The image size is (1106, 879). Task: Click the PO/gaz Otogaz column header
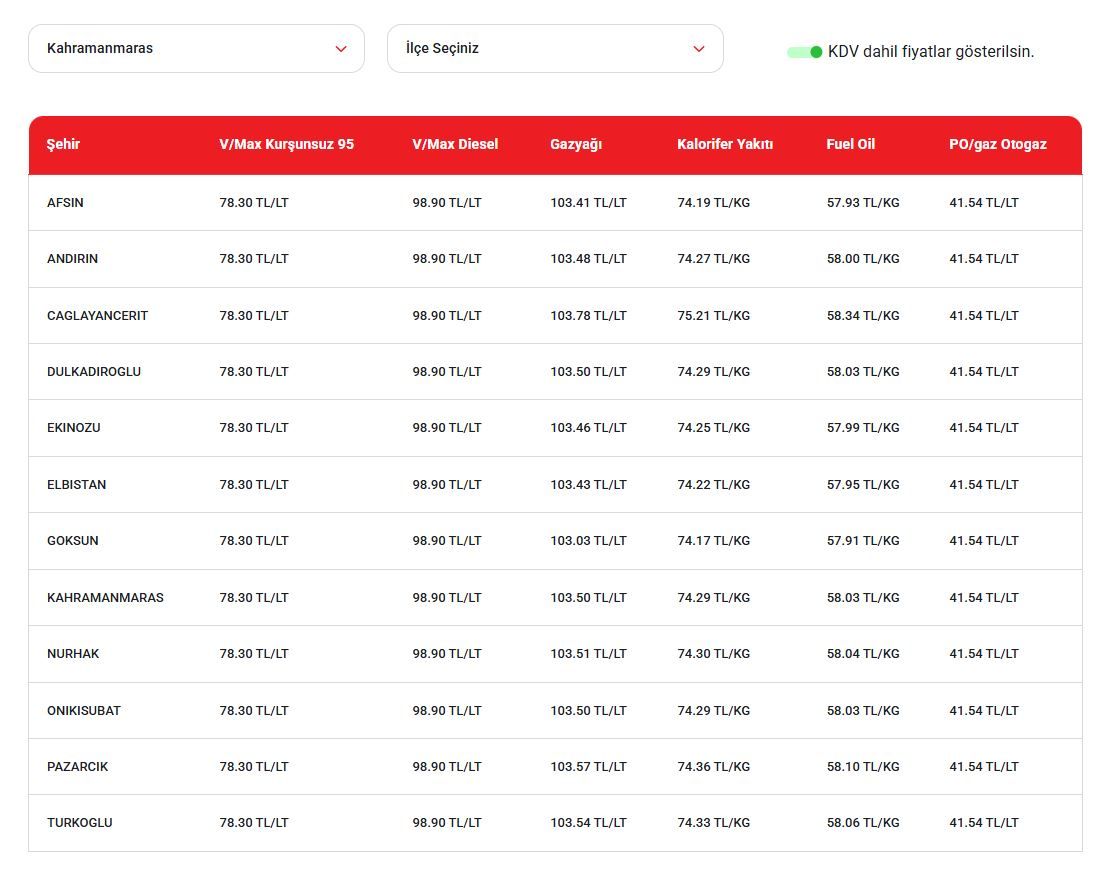tap(998, 145)
